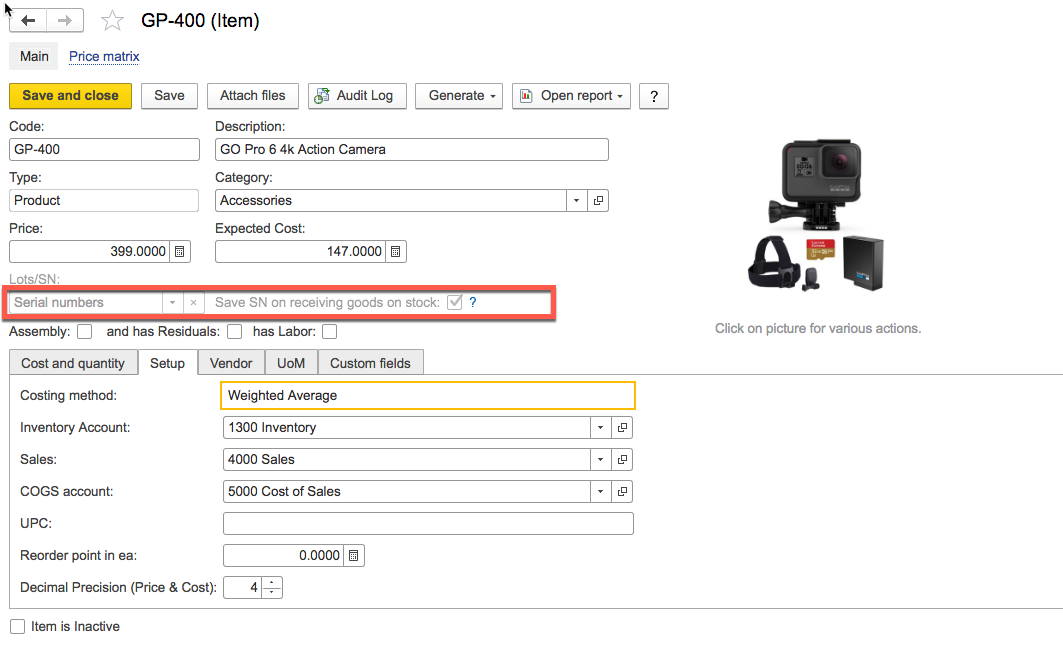The width and height of the screenshot is (1063, 653).
Task: Click the Save button
Action: click(169, 96)
